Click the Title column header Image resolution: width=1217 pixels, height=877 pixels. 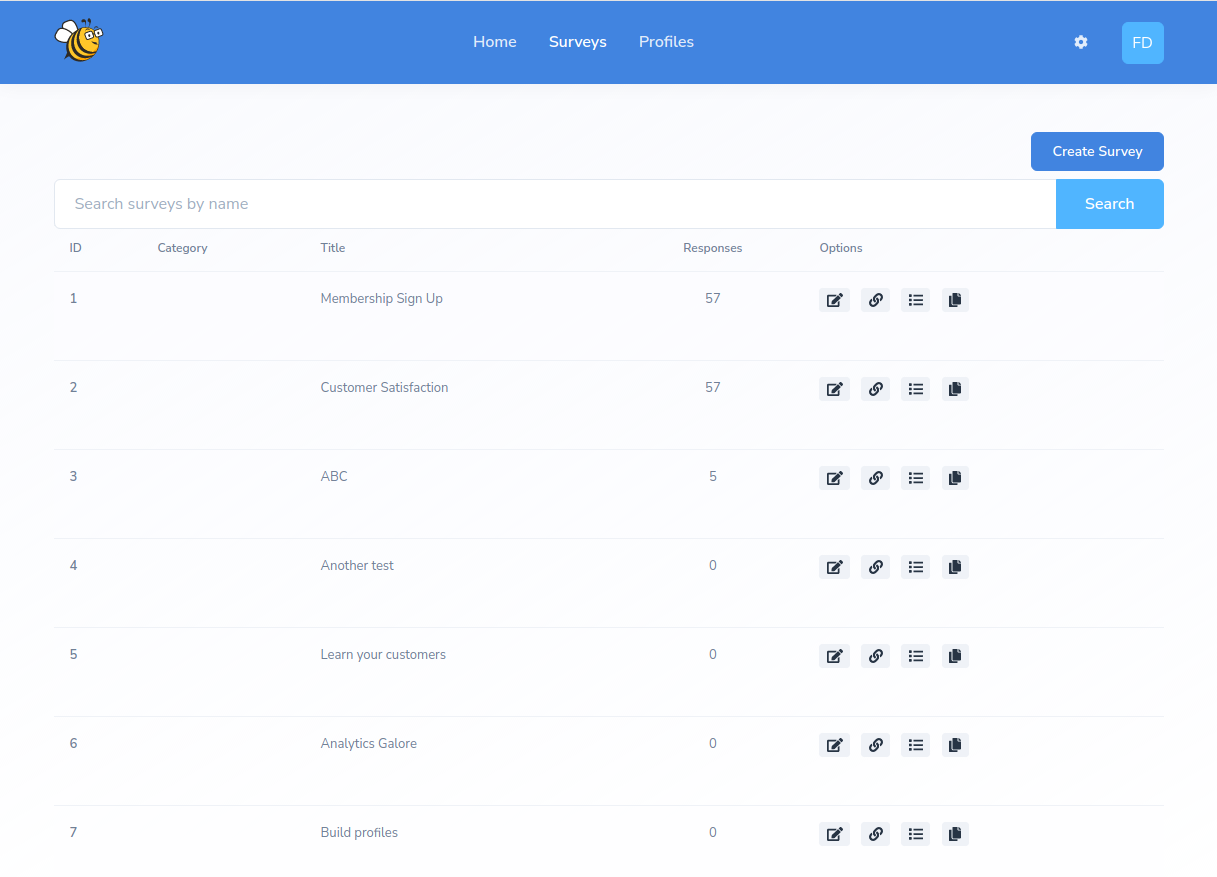pyautogui.click(x=333, y=248)
